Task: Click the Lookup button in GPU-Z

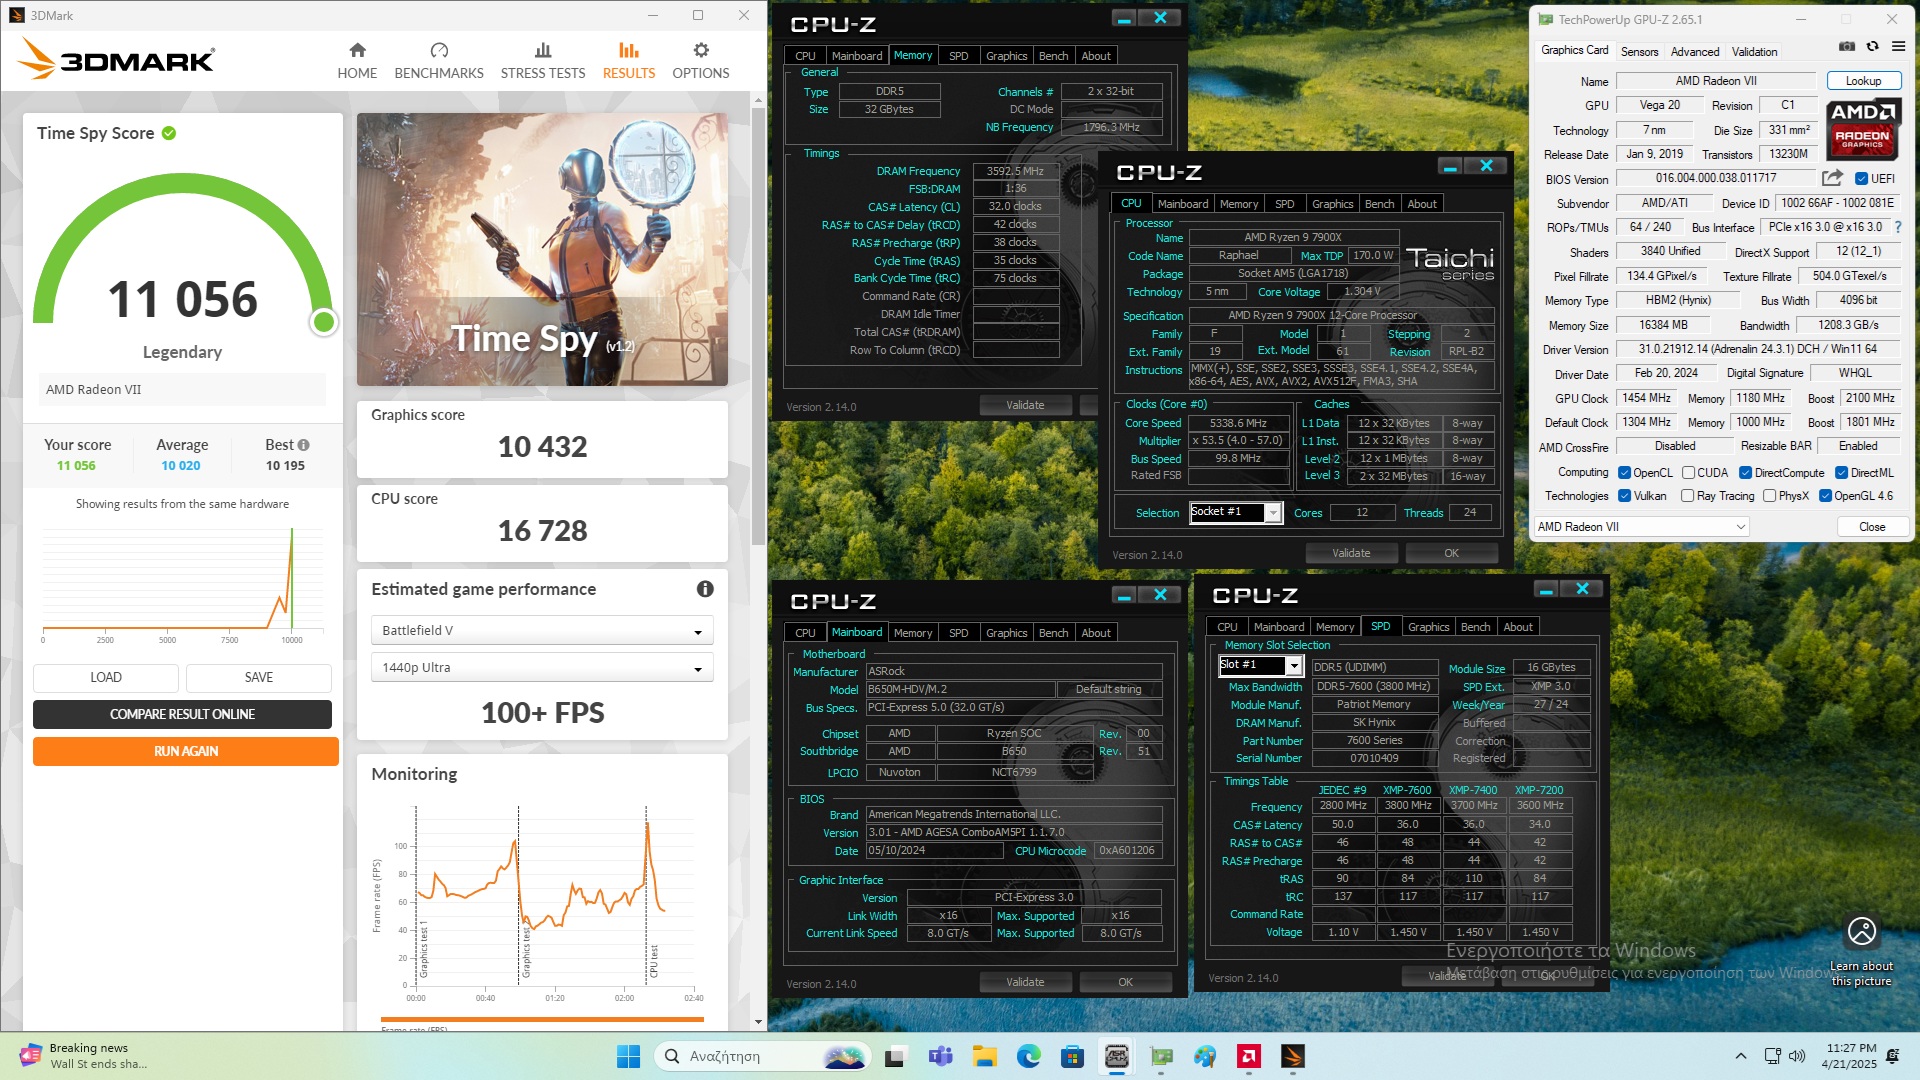Action: click(x=1863, y=81)
